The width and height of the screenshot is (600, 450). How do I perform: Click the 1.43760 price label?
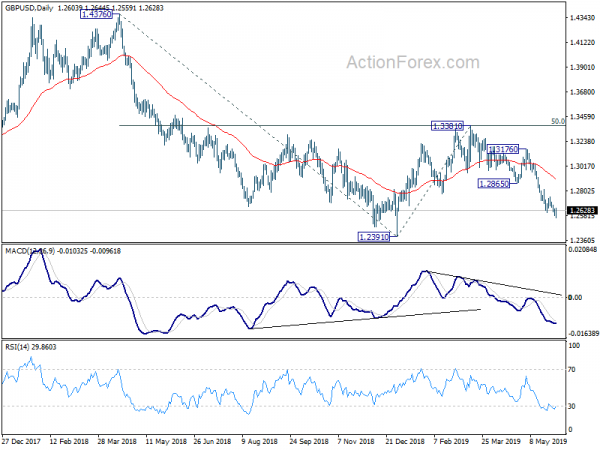click(97, 15)
